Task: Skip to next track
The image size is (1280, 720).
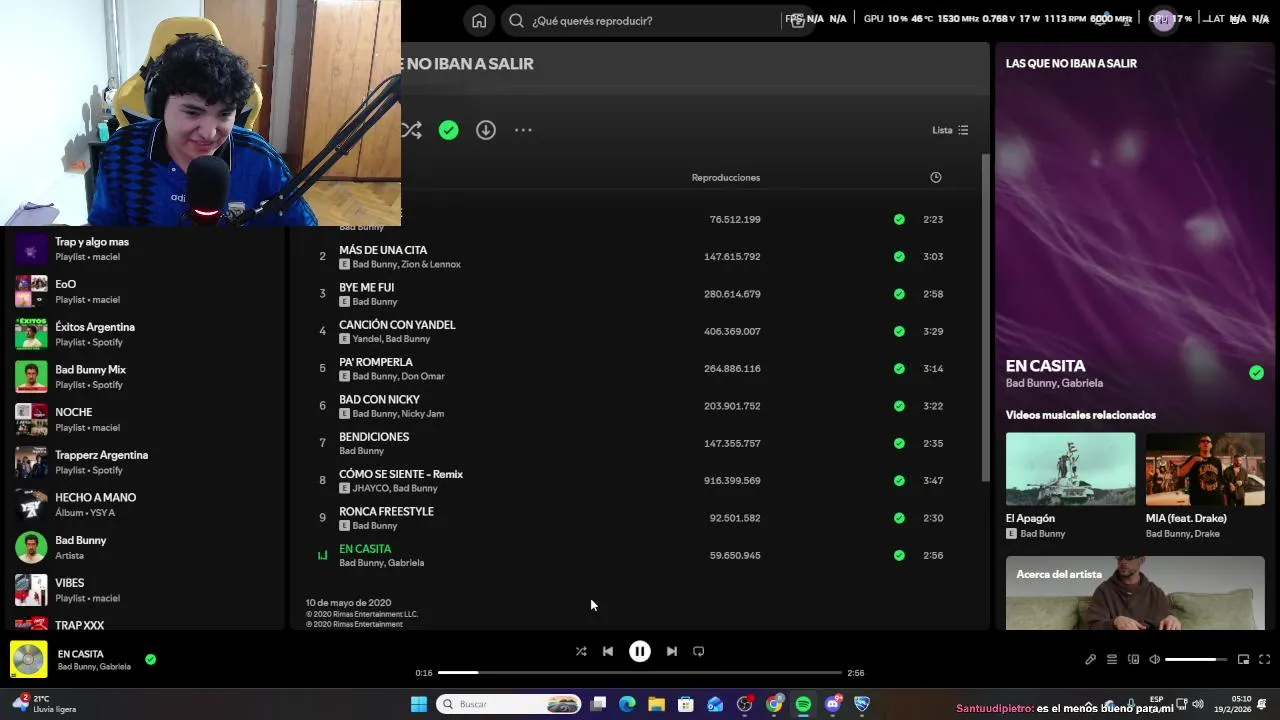Action: [x=672, y=651]
